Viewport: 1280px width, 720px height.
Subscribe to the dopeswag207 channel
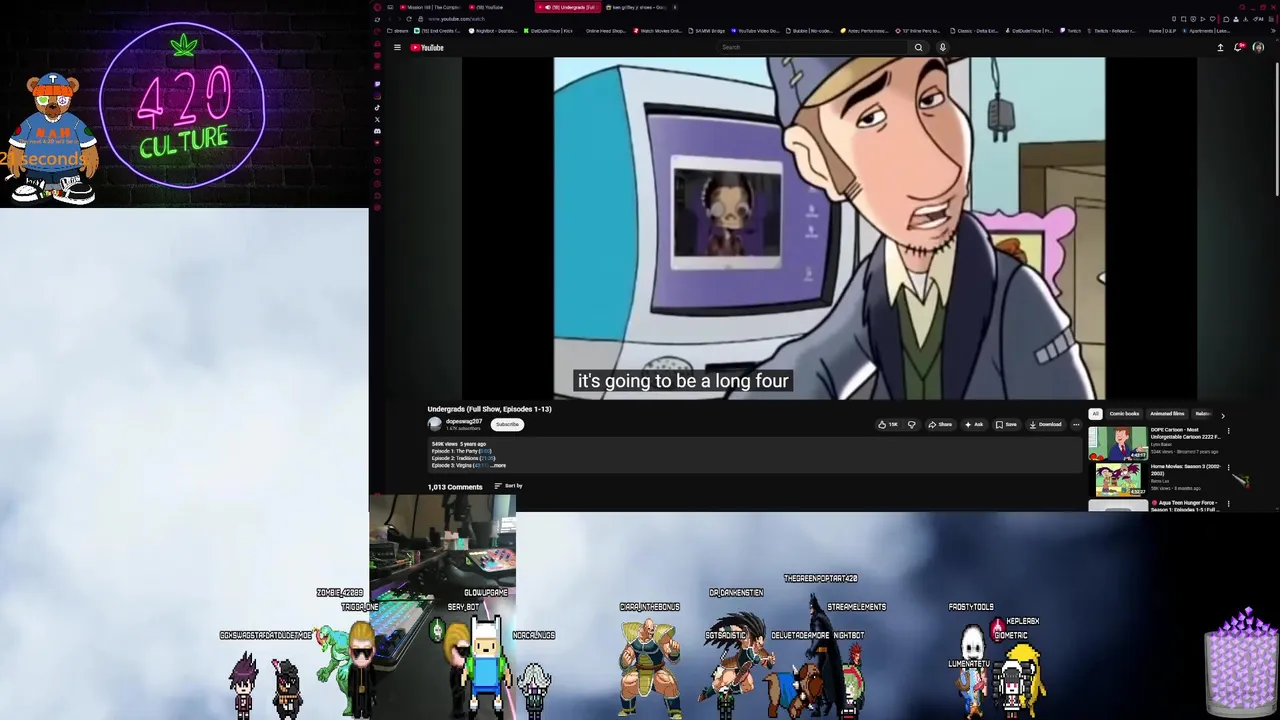507,424
